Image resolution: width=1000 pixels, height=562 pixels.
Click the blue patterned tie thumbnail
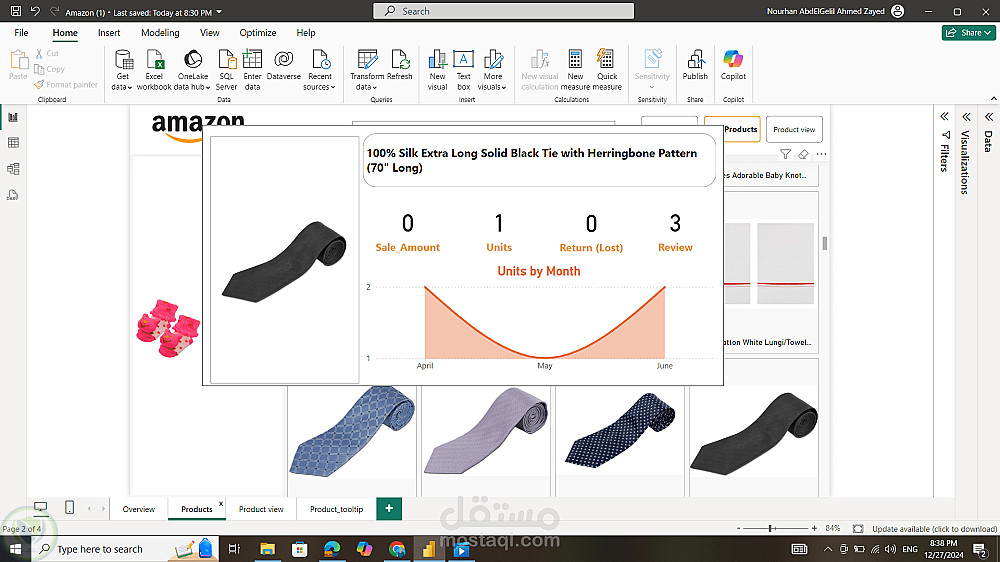(x=352, y=432)
